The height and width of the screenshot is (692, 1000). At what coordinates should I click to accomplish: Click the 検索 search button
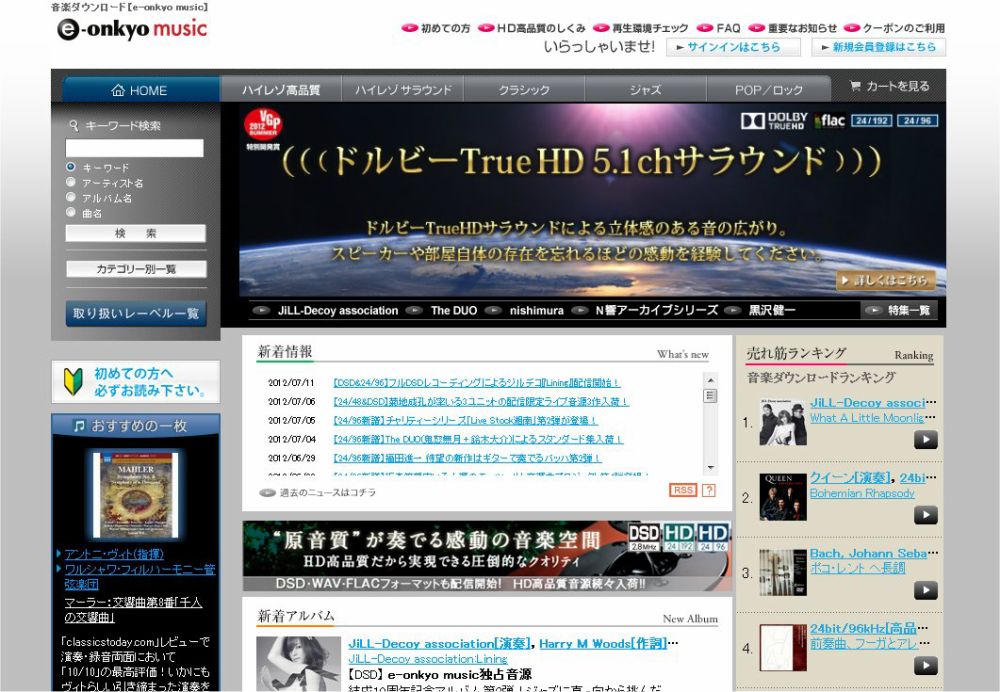point(136,233)
